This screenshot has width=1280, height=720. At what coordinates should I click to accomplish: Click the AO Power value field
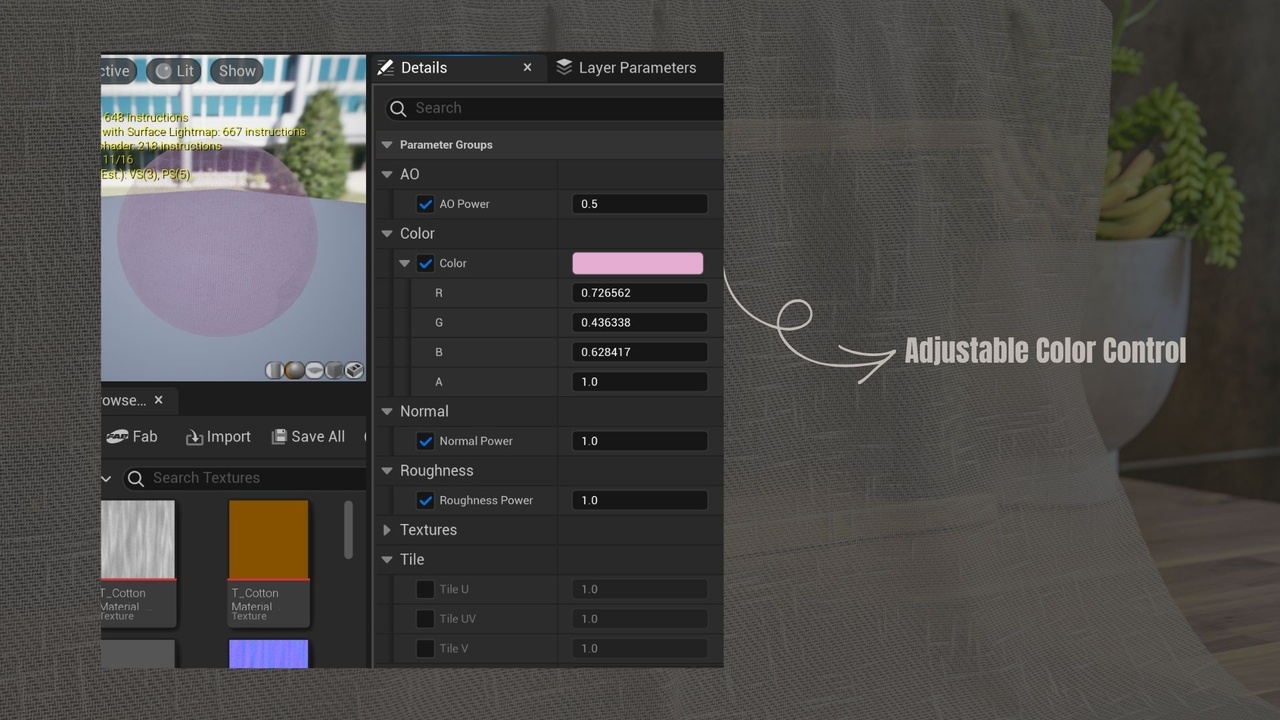click(x=640, y=204)
